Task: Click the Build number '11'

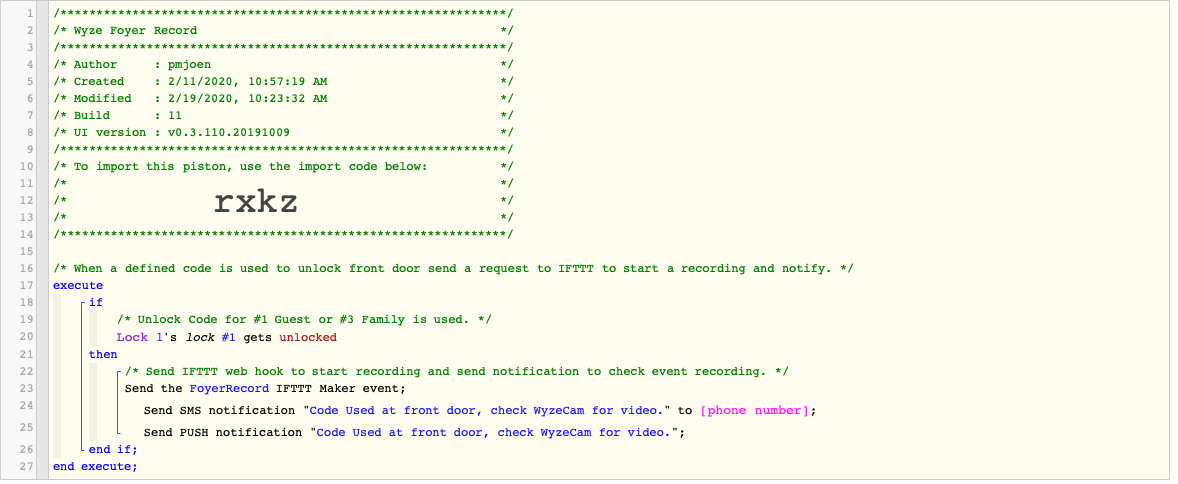Action: [x=174, y=116]
